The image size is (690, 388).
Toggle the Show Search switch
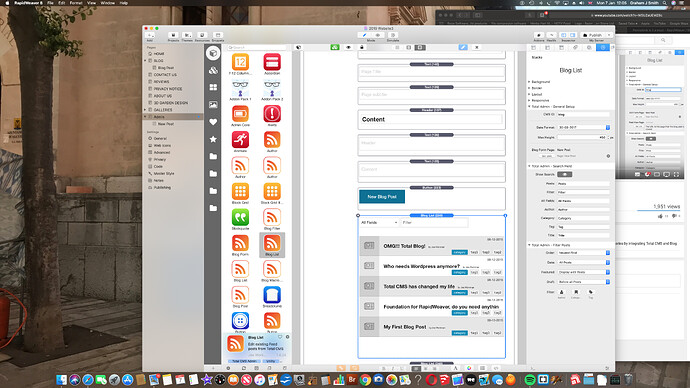click(565, 175)
